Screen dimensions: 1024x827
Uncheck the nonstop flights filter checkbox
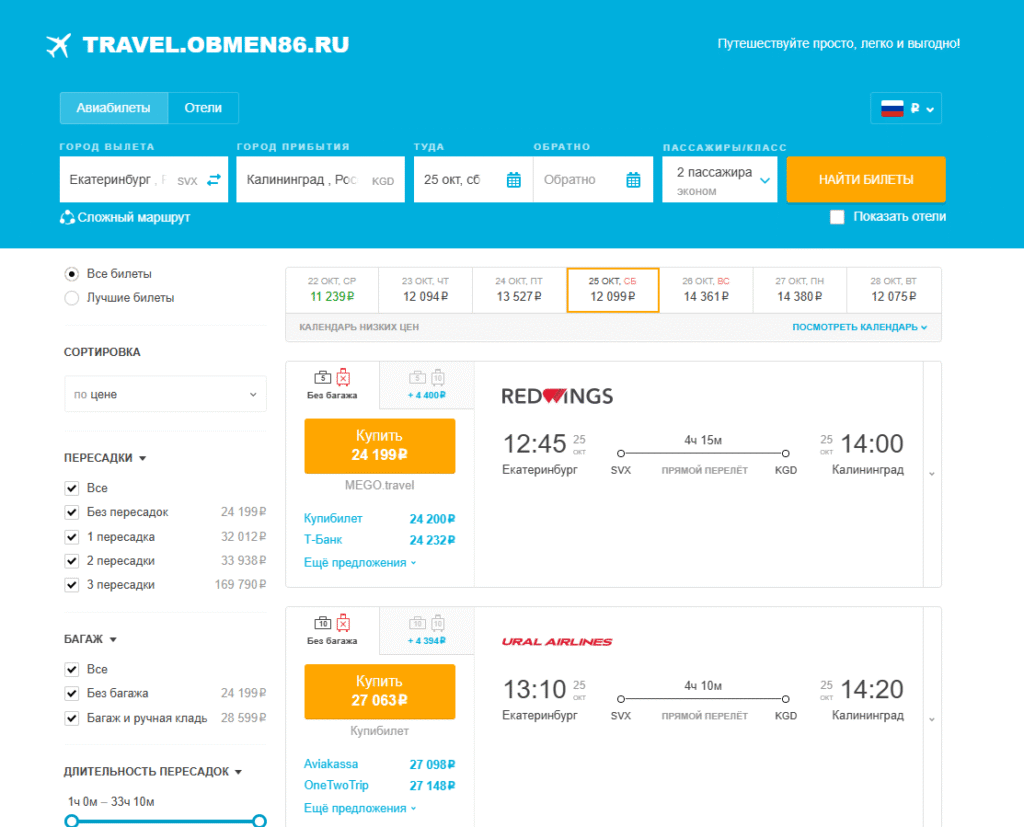pyautogui.click(x=71, y=512)
